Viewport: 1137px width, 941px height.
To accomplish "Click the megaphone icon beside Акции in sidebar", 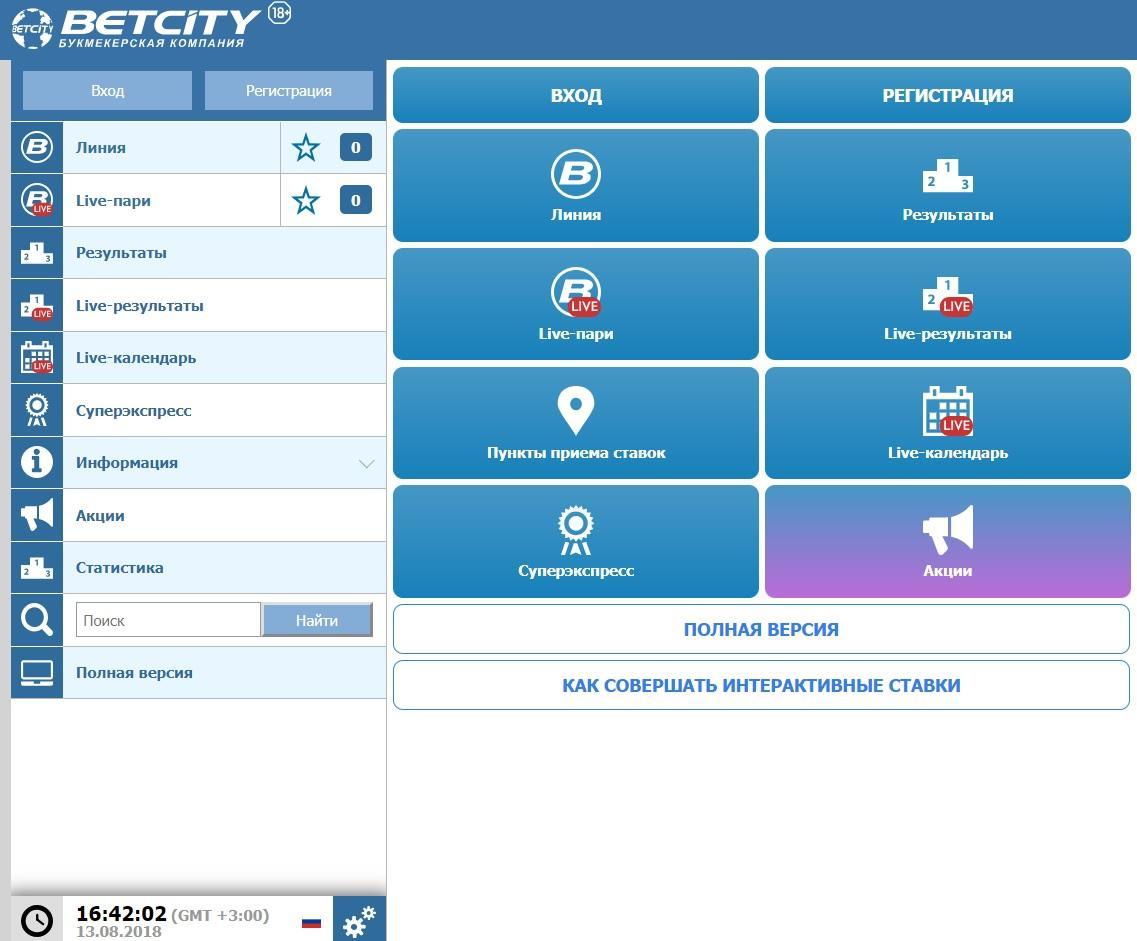I will click(x=37, y=515).
